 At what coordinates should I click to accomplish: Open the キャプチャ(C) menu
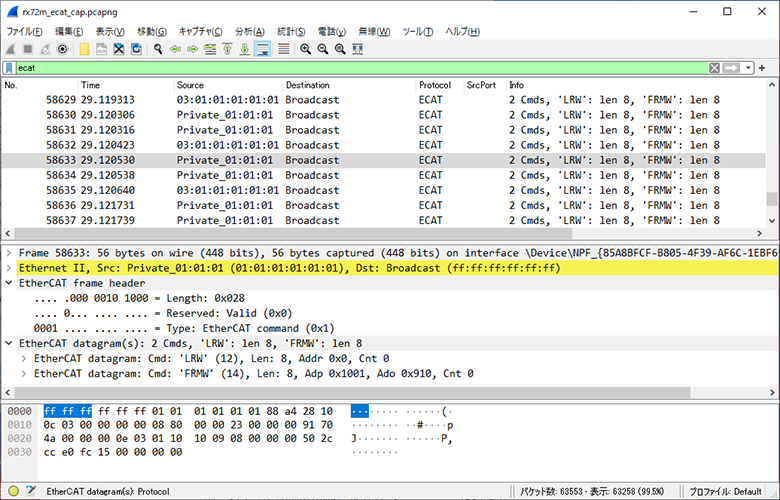point(200,32)
